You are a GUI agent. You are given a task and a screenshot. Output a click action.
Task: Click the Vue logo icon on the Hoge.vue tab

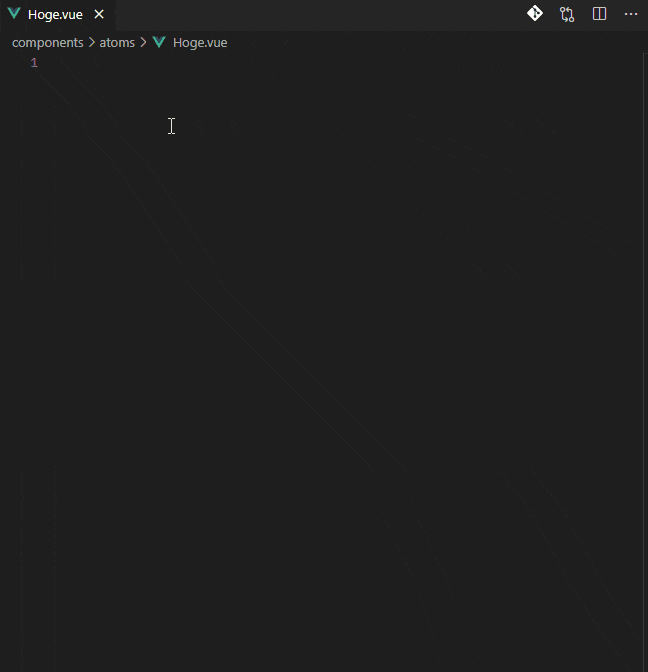click(x=14, y=14)
